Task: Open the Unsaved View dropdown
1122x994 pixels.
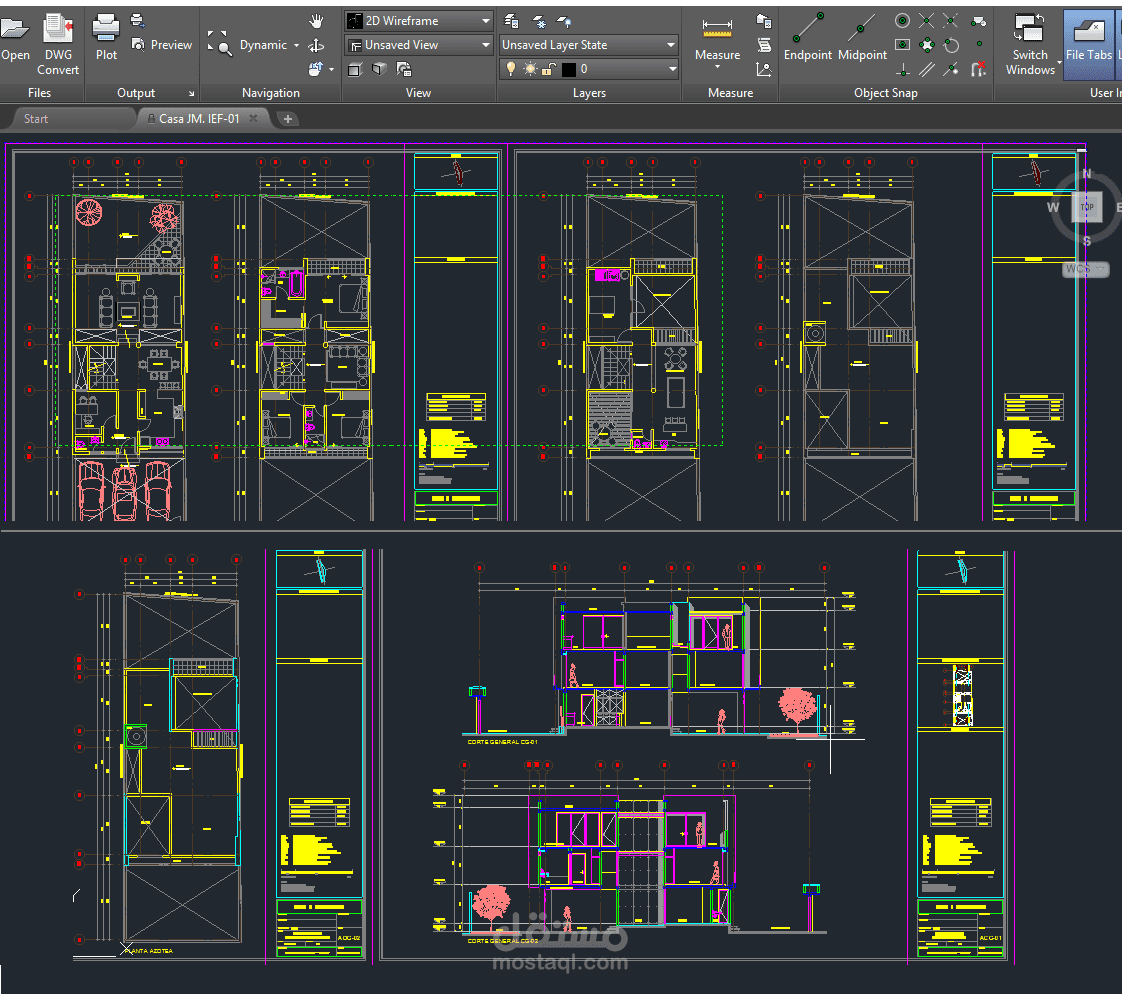Action: tap(419, 45)
